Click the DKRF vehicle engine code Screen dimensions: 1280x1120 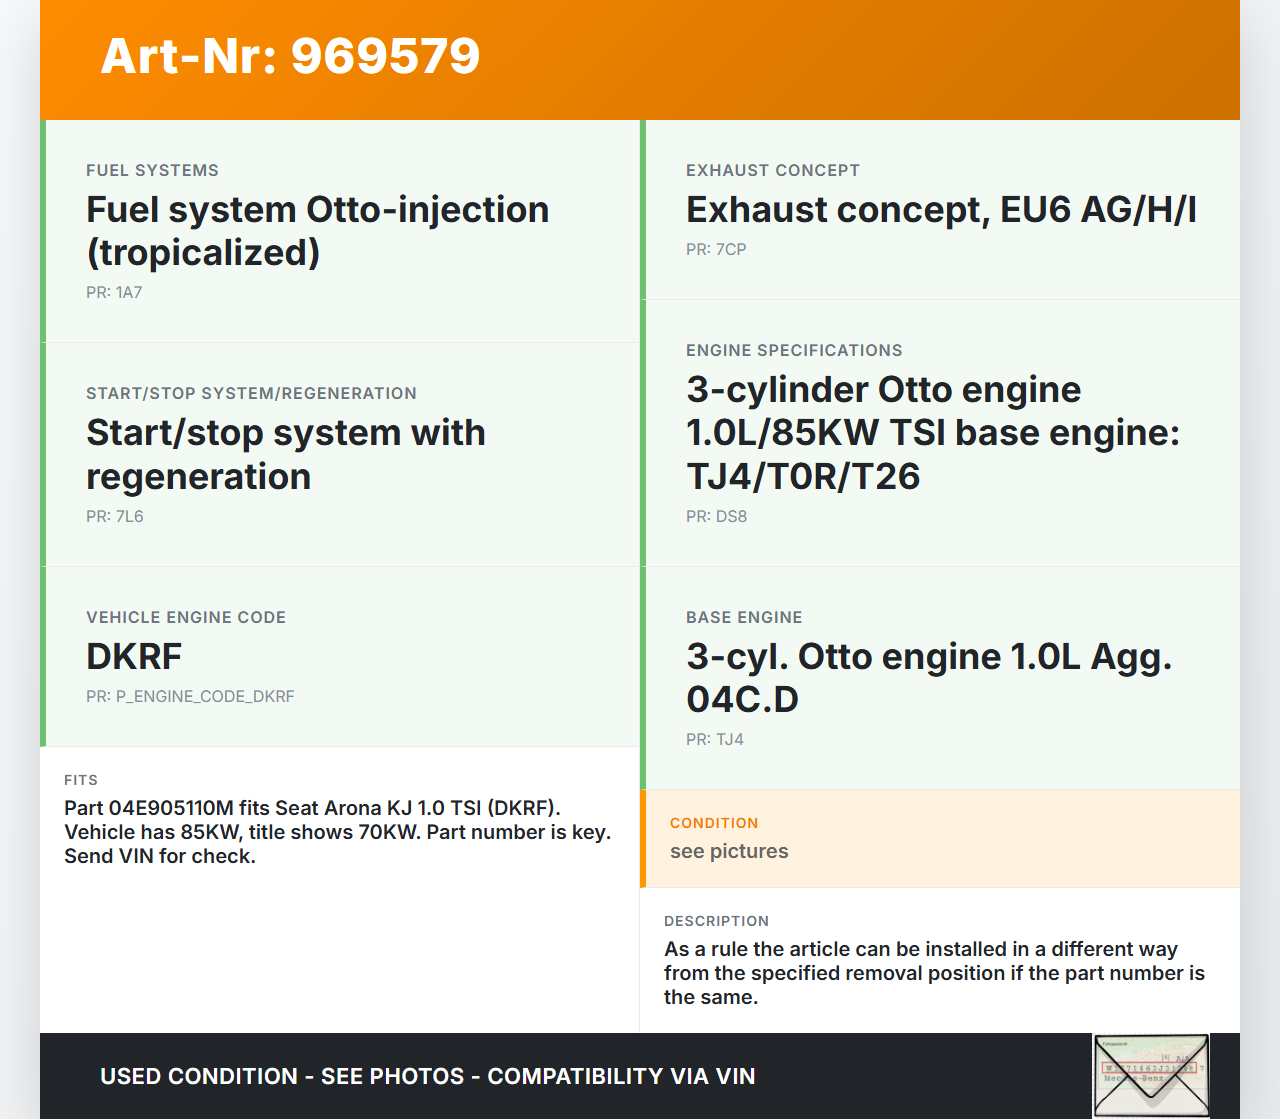(134, 657)
